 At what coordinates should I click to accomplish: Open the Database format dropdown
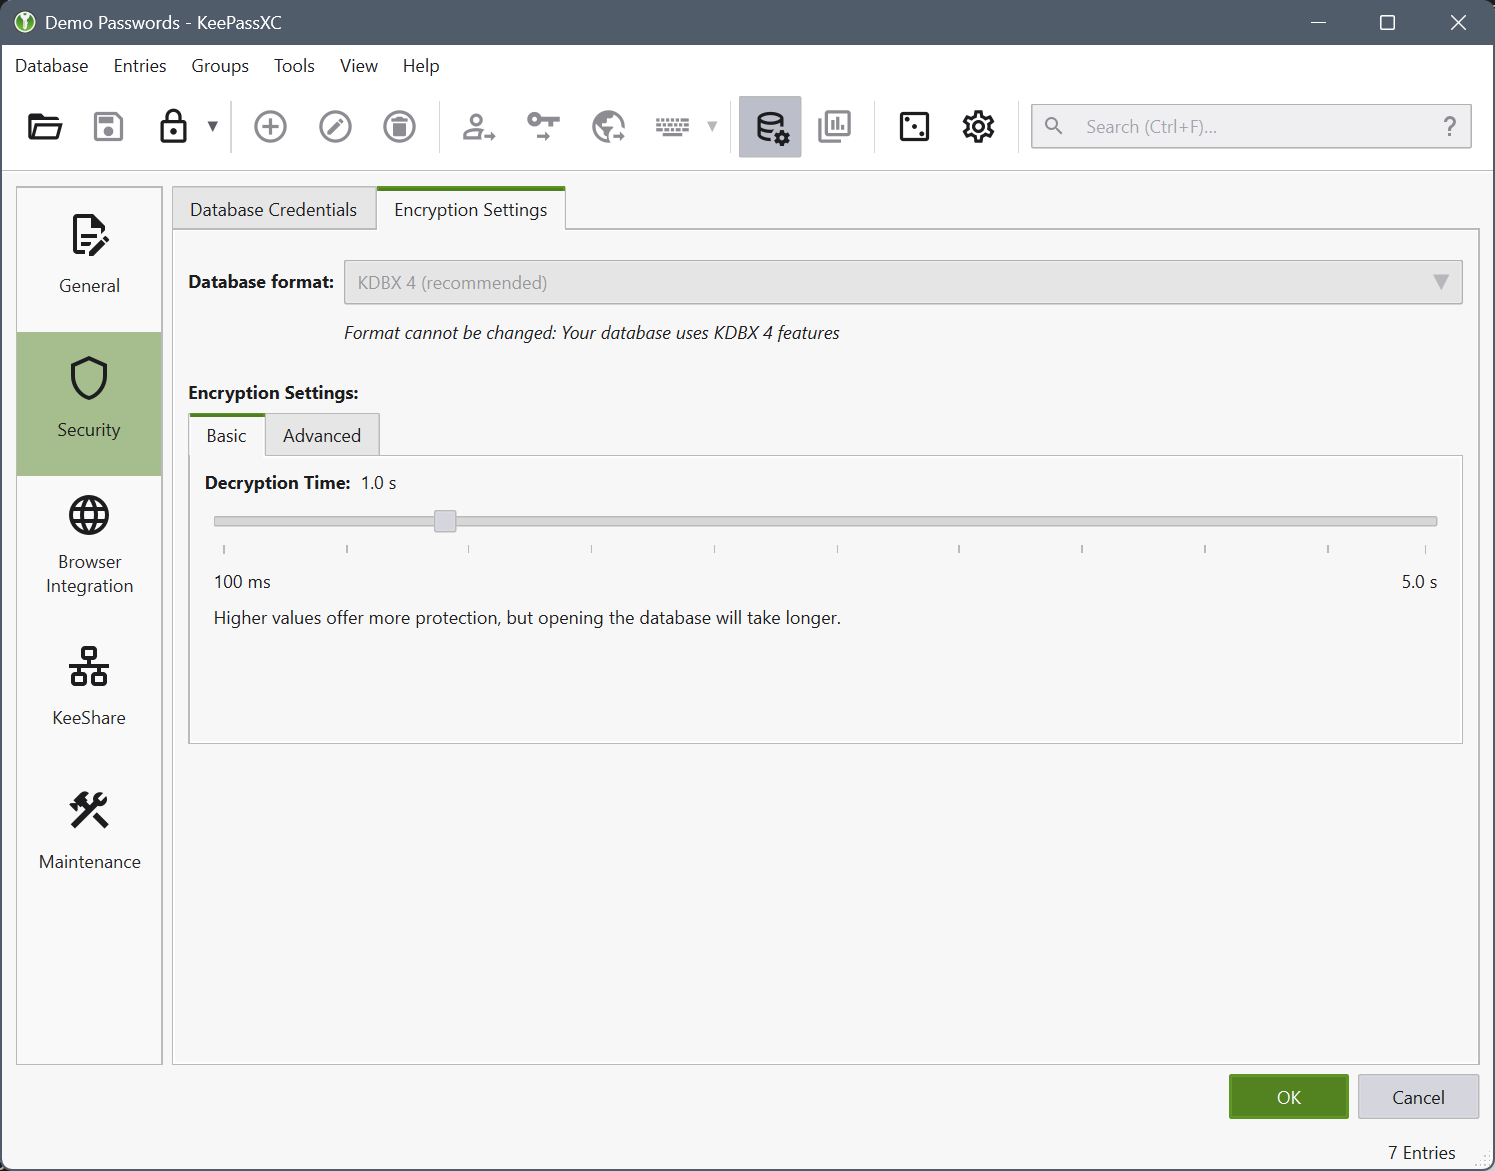click(902, 283)
